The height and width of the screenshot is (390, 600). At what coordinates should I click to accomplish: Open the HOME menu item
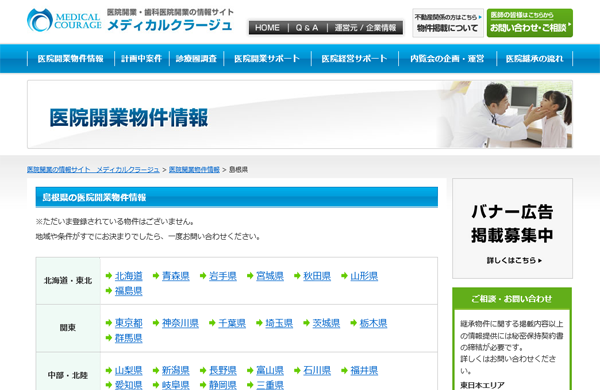point(267,28)
